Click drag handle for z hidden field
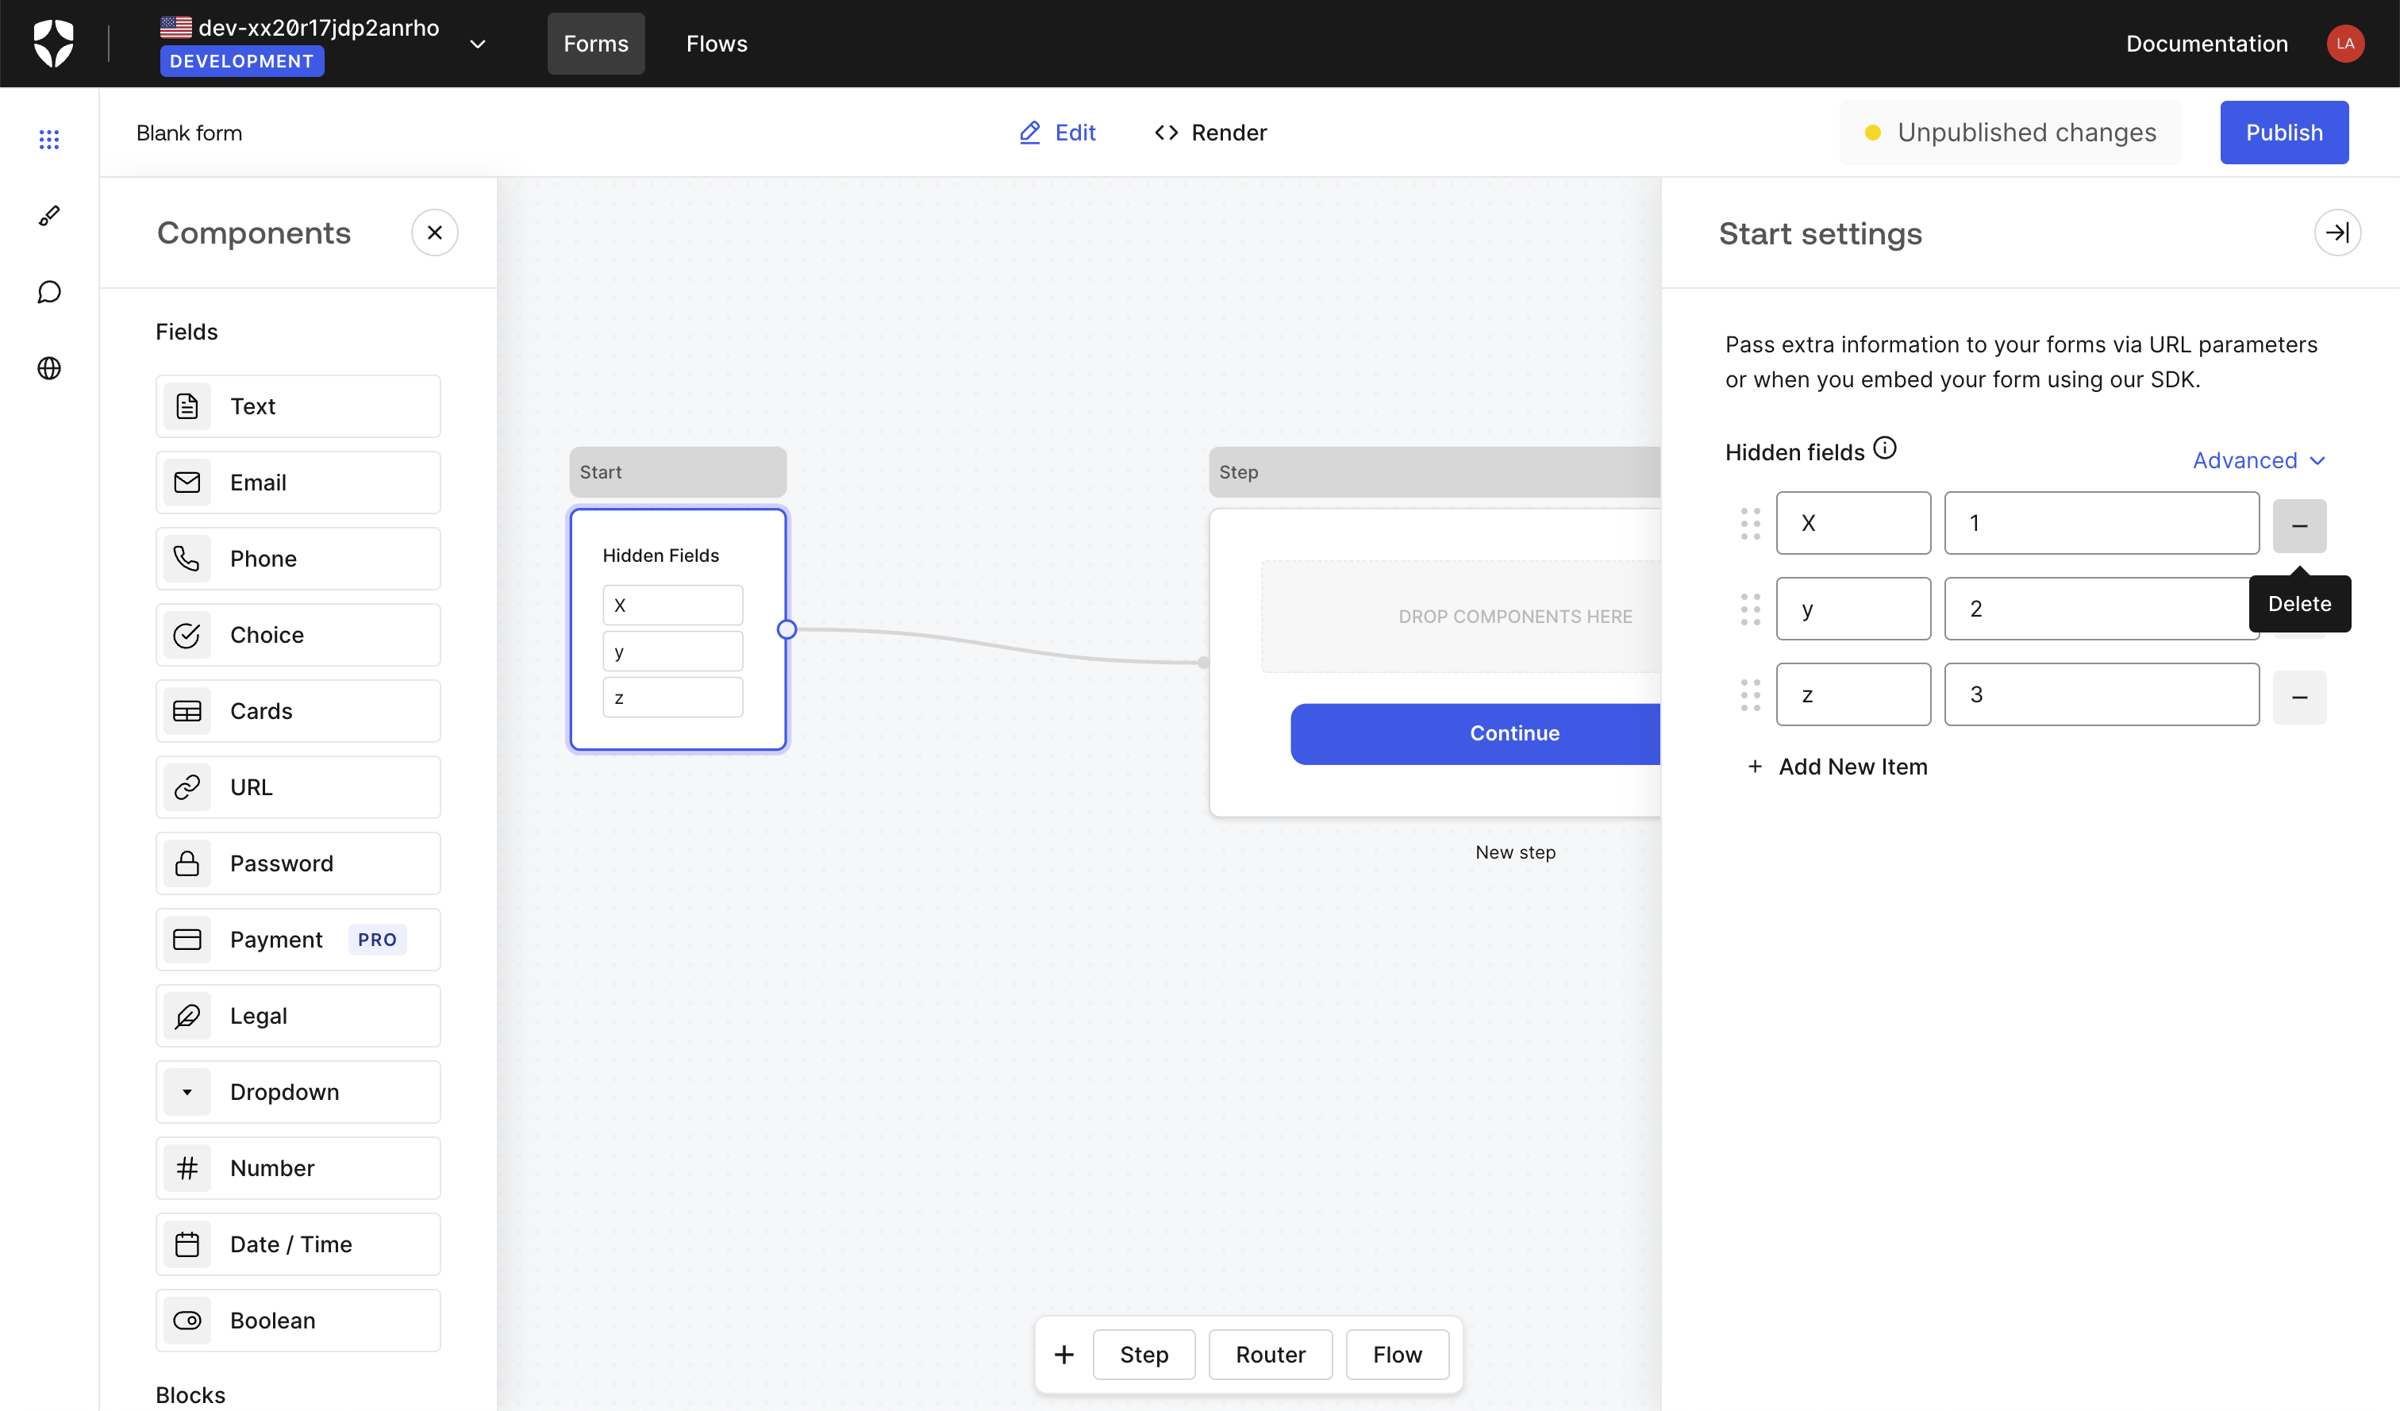 coord(1750,695)
